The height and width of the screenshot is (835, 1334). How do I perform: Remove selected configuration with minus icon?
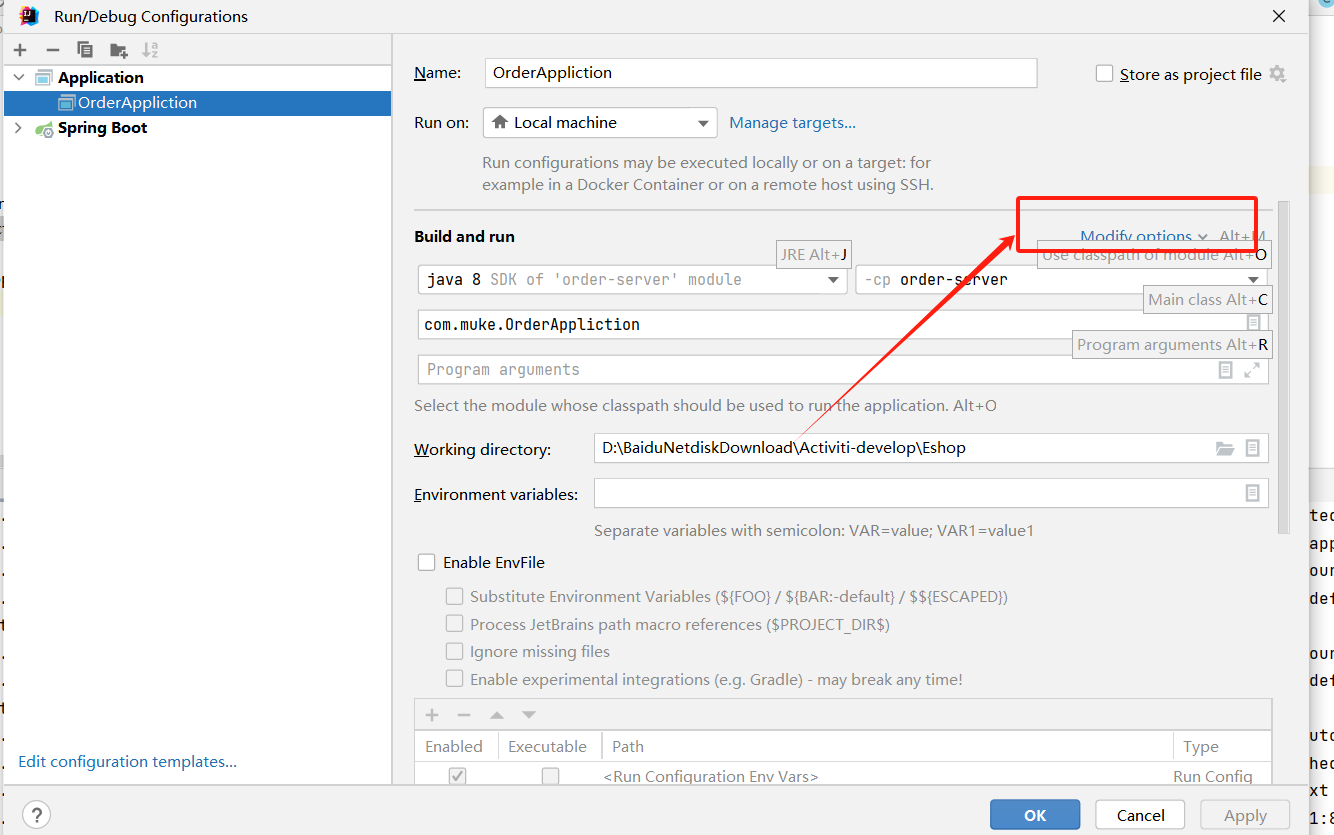click(x=53, y=50)
